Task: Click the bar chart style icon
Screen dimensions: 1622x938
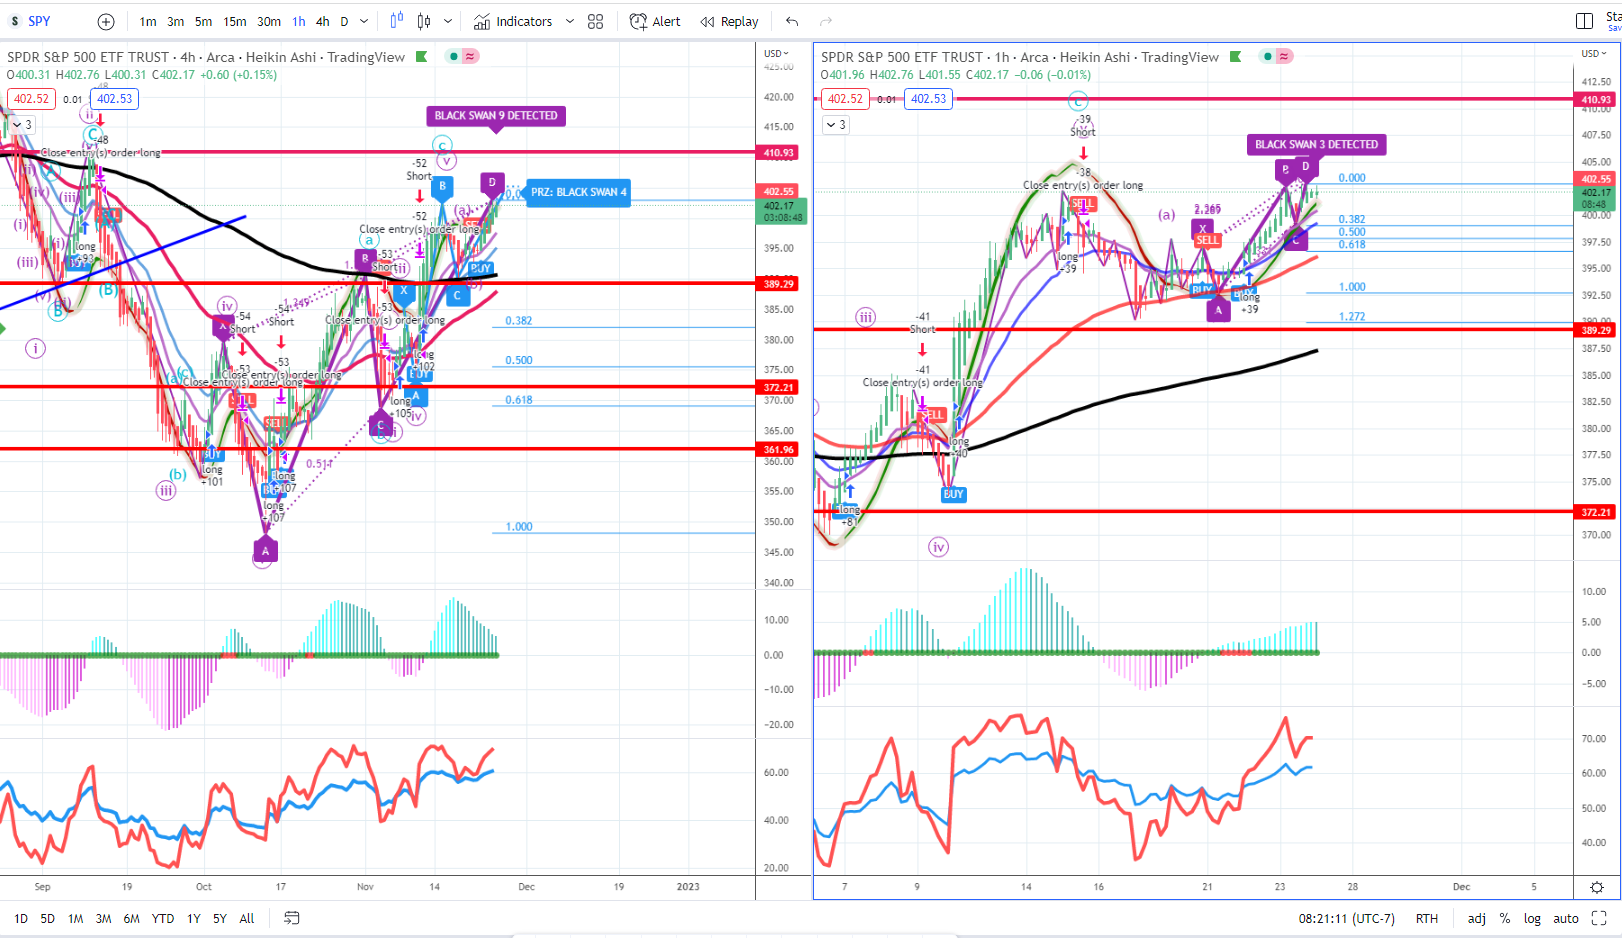Action: point(397,21)
